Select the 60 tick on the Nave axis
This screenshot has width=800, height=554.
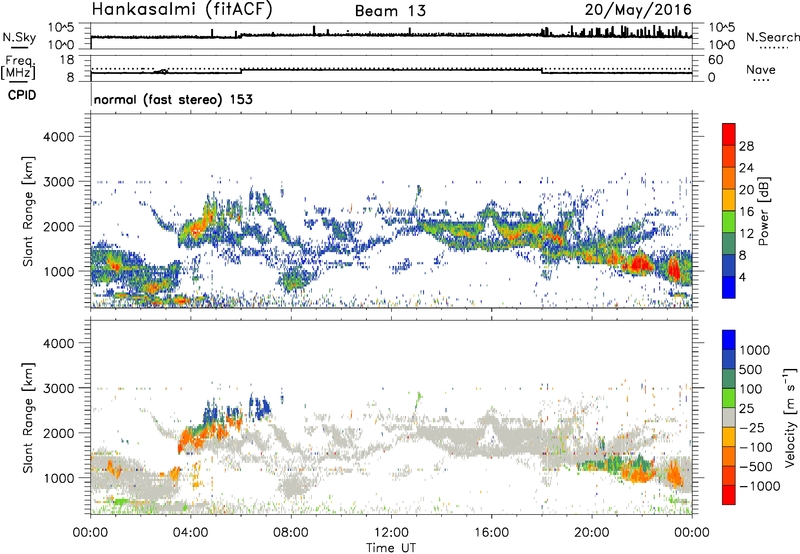pyautogui.click(x=715, y=60)
